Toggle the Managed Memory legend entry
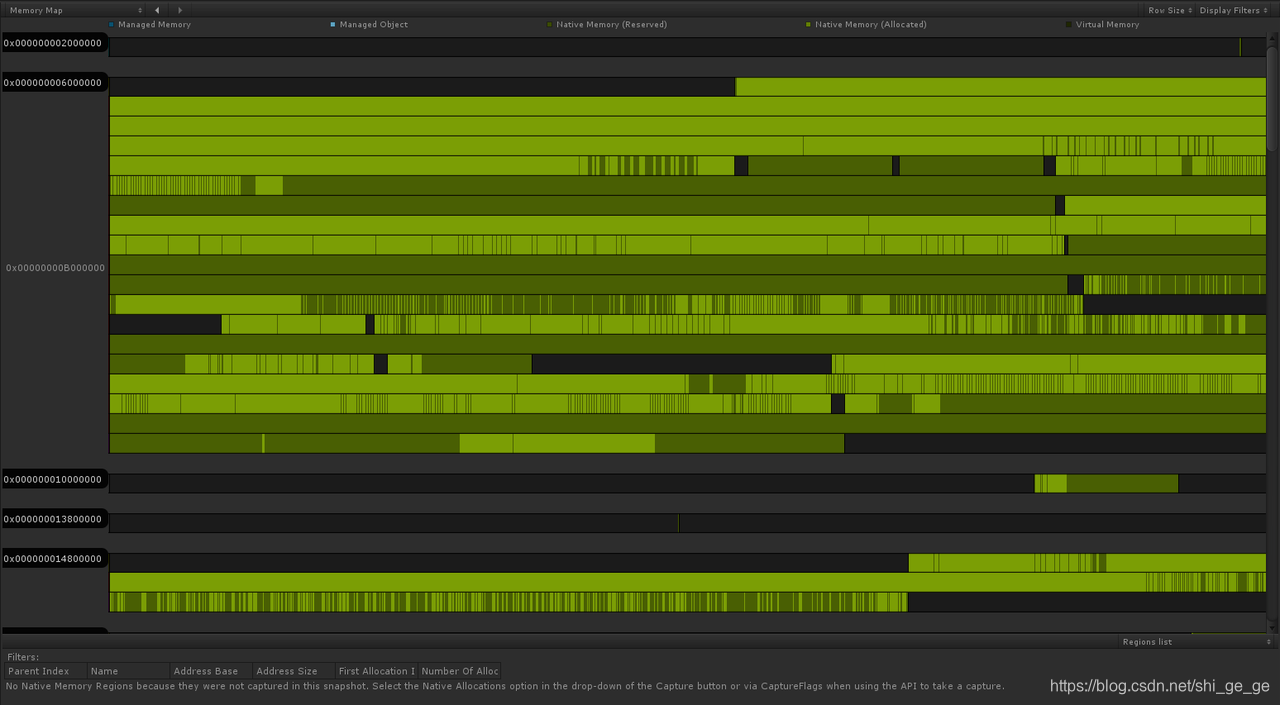Screen dimensions: 1280x705 point(150,24)
